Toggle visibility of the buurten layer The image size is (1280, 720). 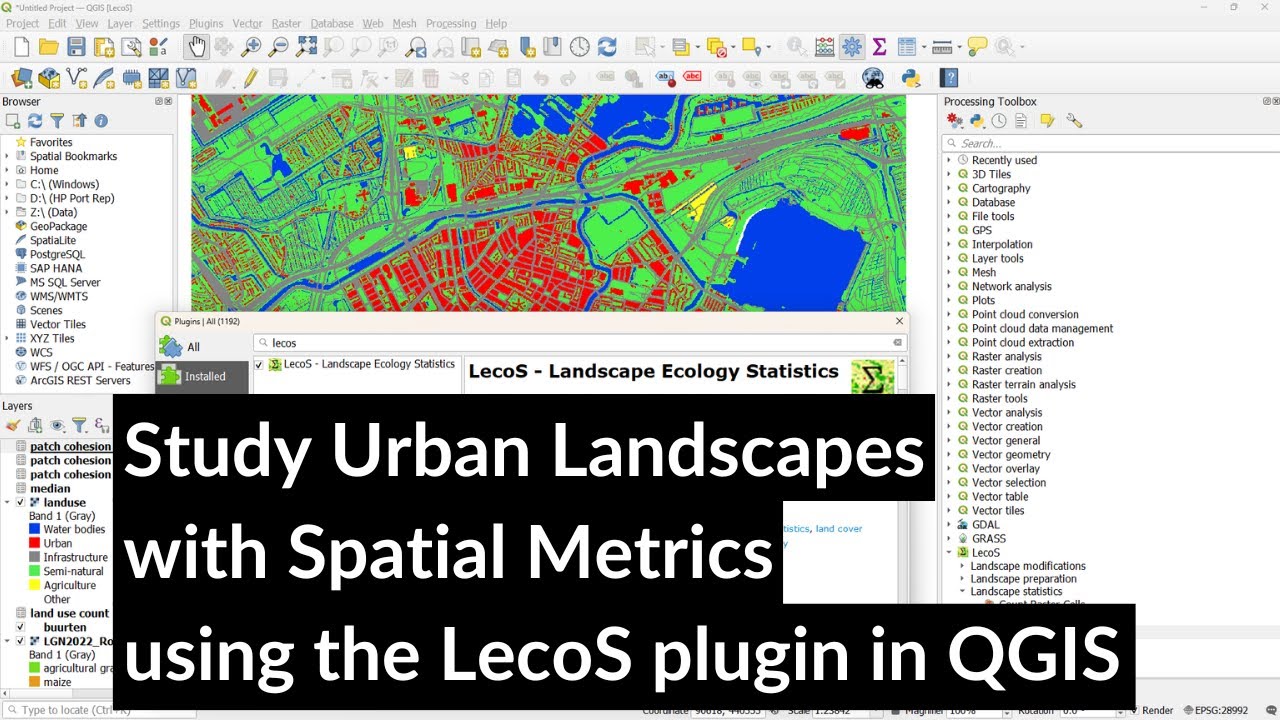tap(20, 627)
